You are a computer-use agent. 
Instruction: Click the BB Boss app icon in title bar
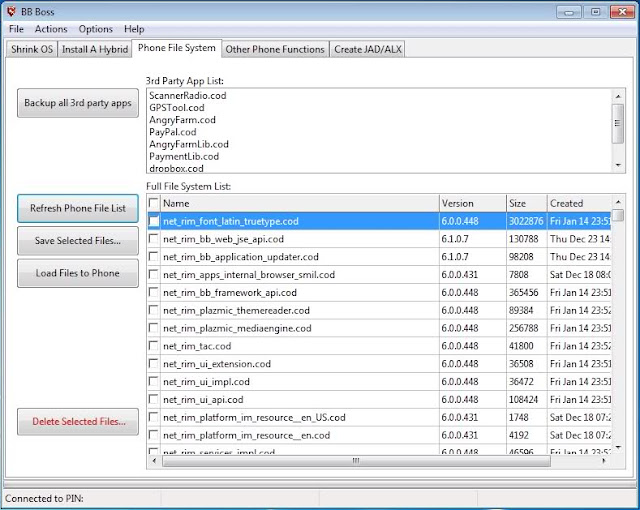point(11,11)
